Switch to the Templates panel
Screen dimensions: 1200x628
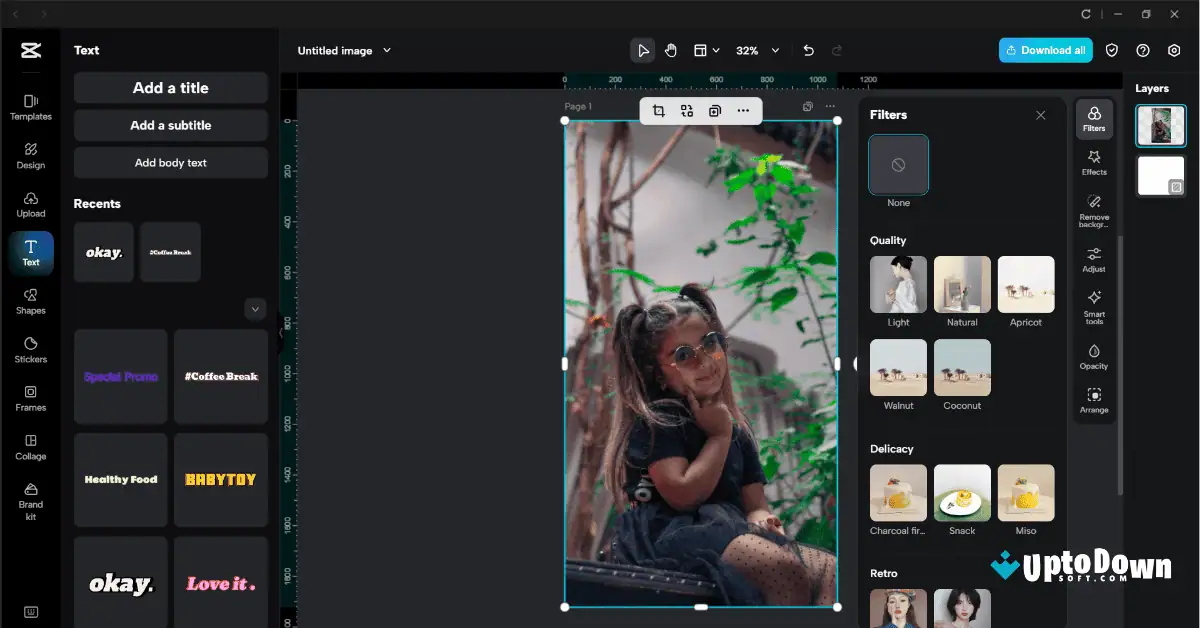click(30, 108)
